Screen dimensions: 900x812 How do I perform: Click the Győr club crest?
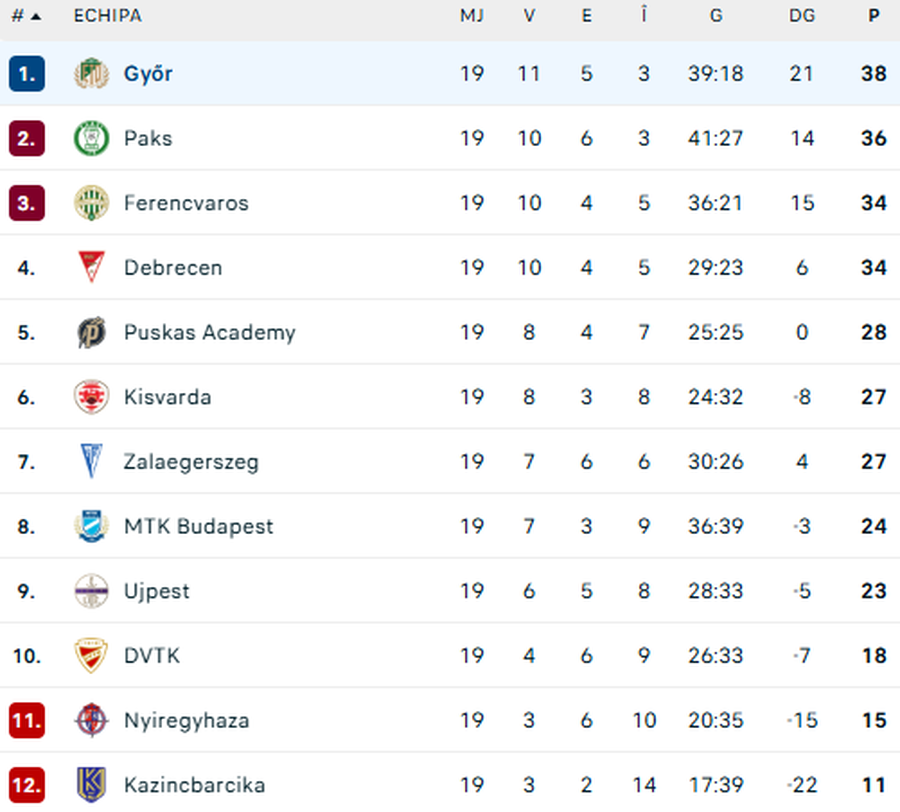point(92,73)
